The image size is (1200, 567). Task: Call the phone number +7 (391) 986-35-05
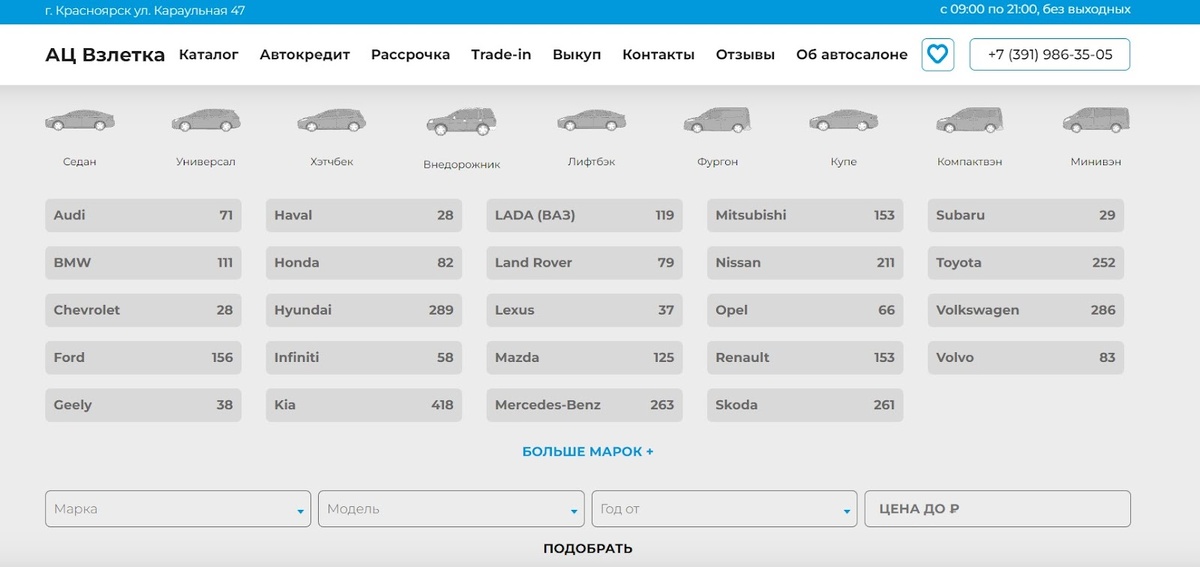1050,55
